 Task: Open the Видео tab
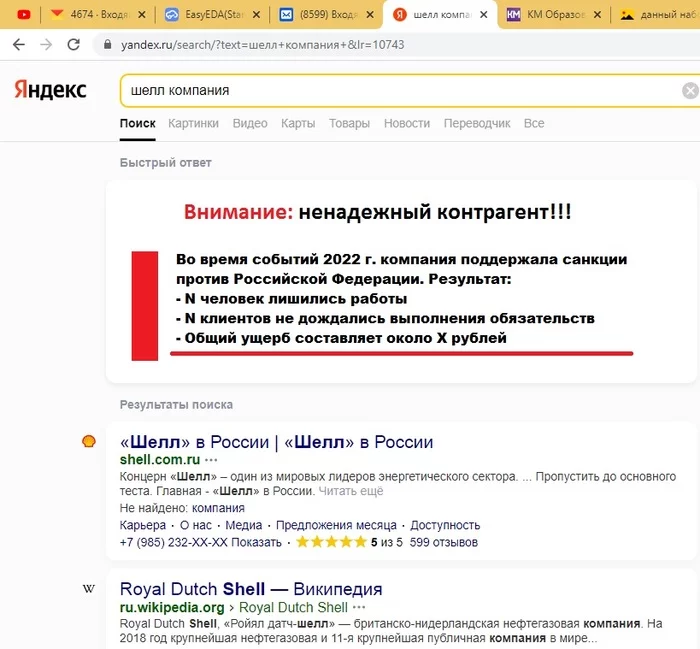[x=250, y=124]
